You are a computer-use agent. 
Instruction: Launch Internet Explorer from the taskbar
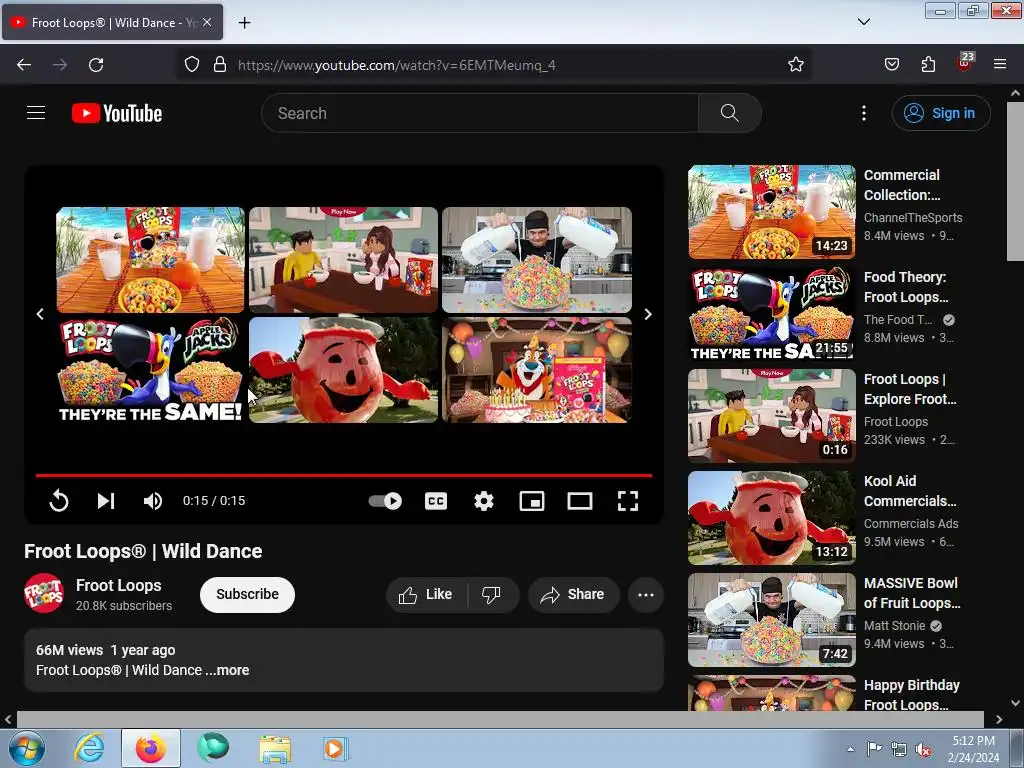coord(89,748)
